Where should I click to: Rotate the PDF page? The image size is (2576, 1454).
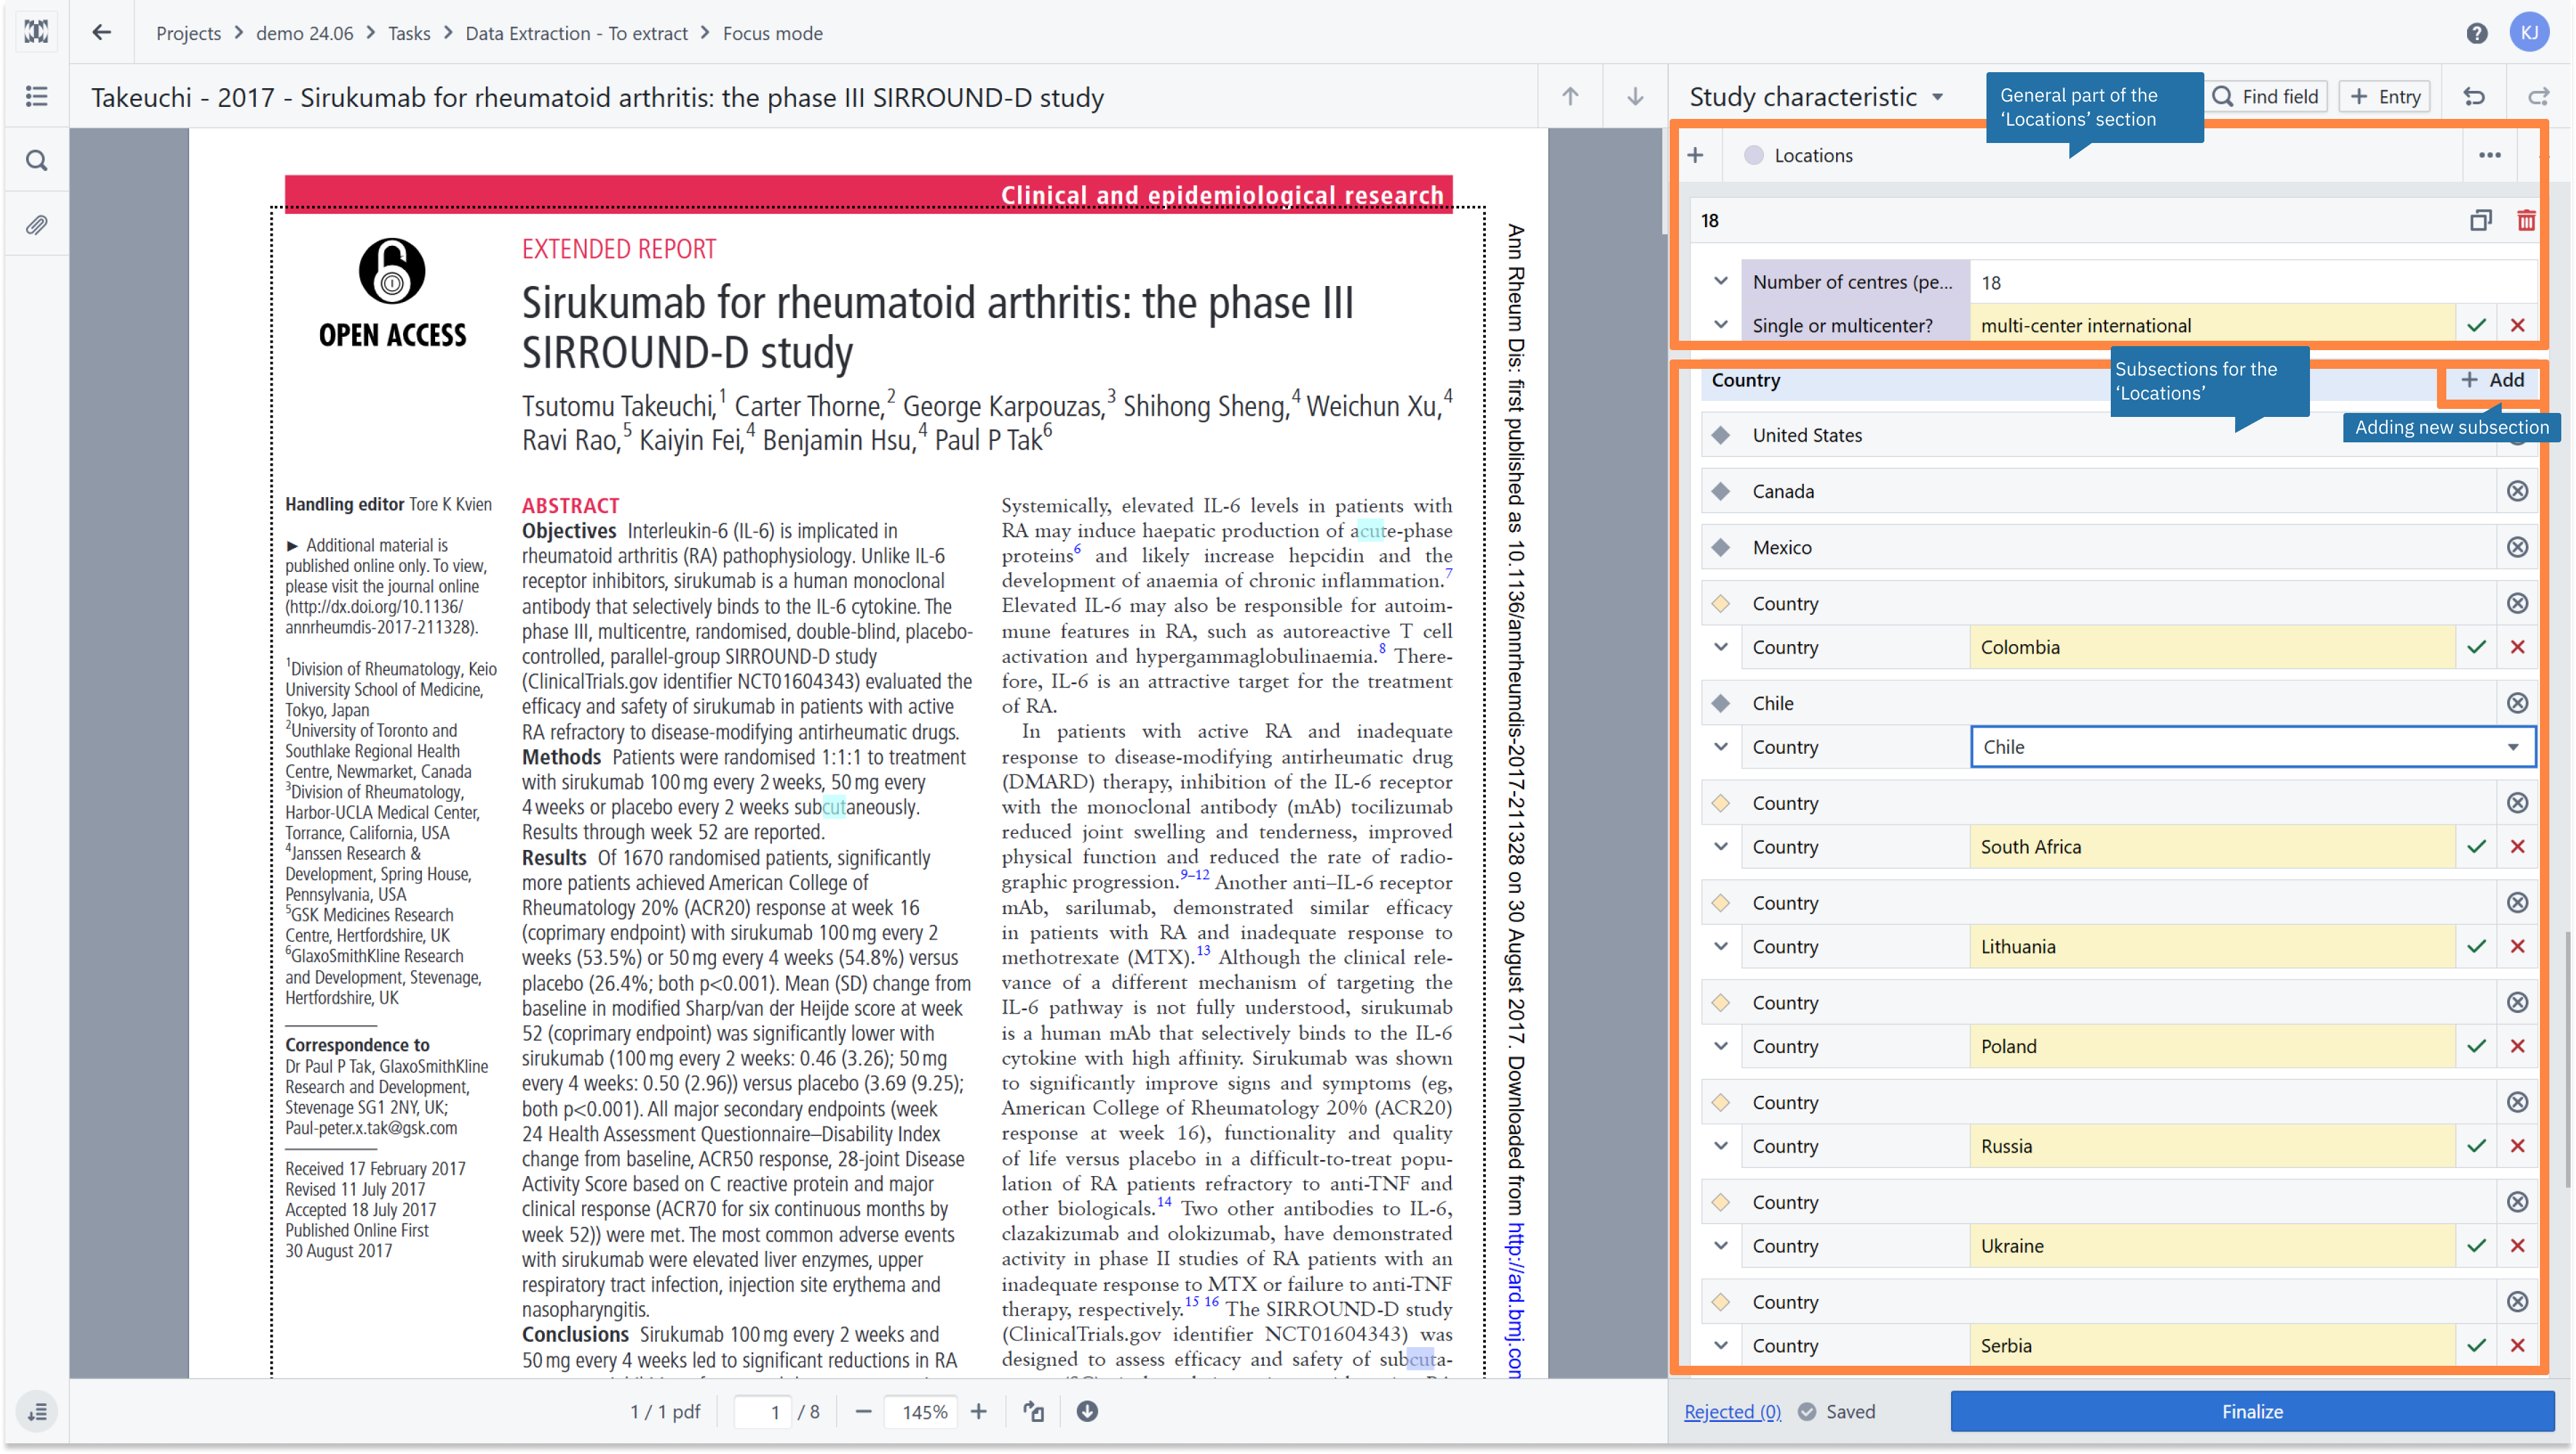click(1033, 1411)
